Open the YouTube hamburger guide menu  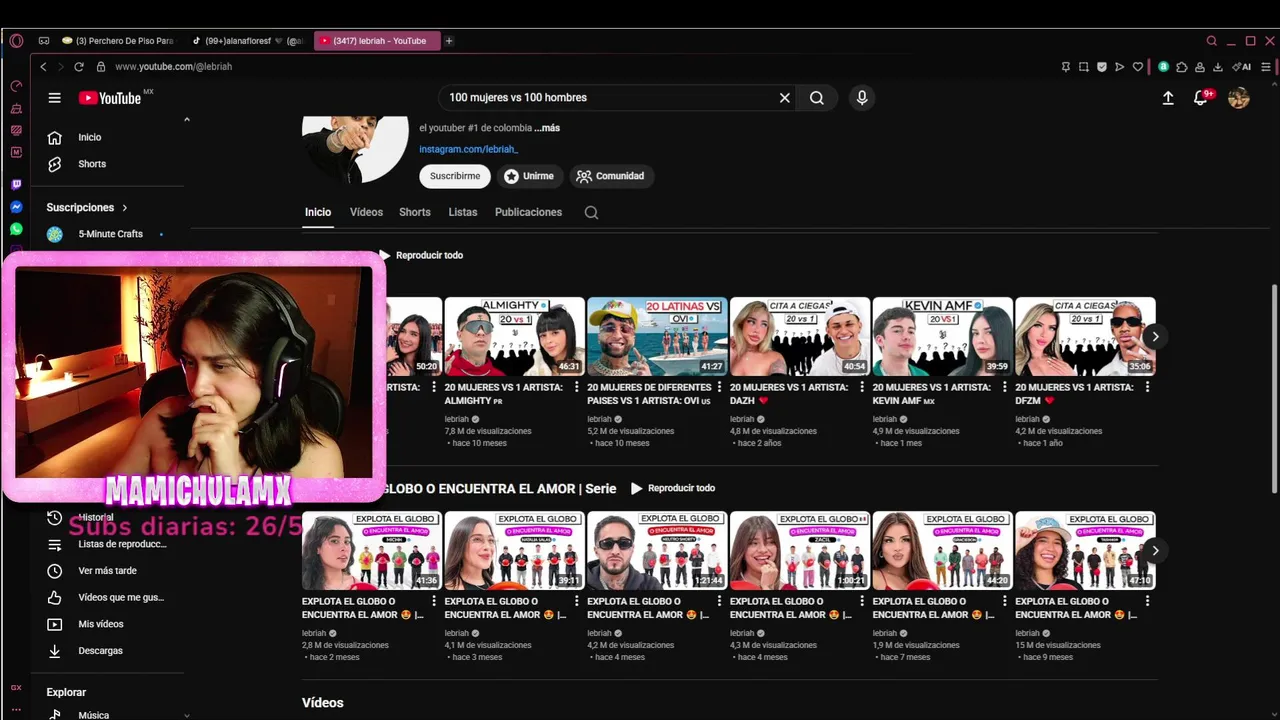click(55, 98)
